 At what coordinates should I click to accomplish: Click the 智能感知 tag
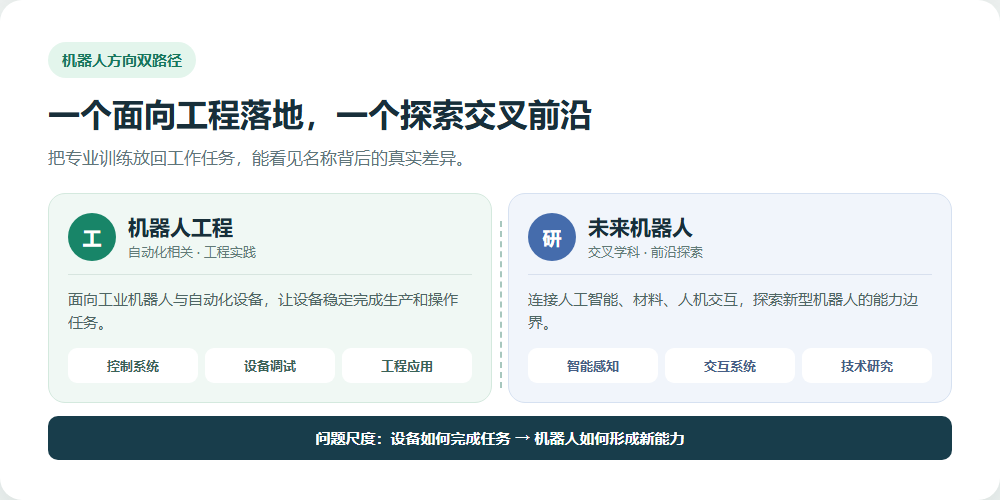[x=592, y=366]
